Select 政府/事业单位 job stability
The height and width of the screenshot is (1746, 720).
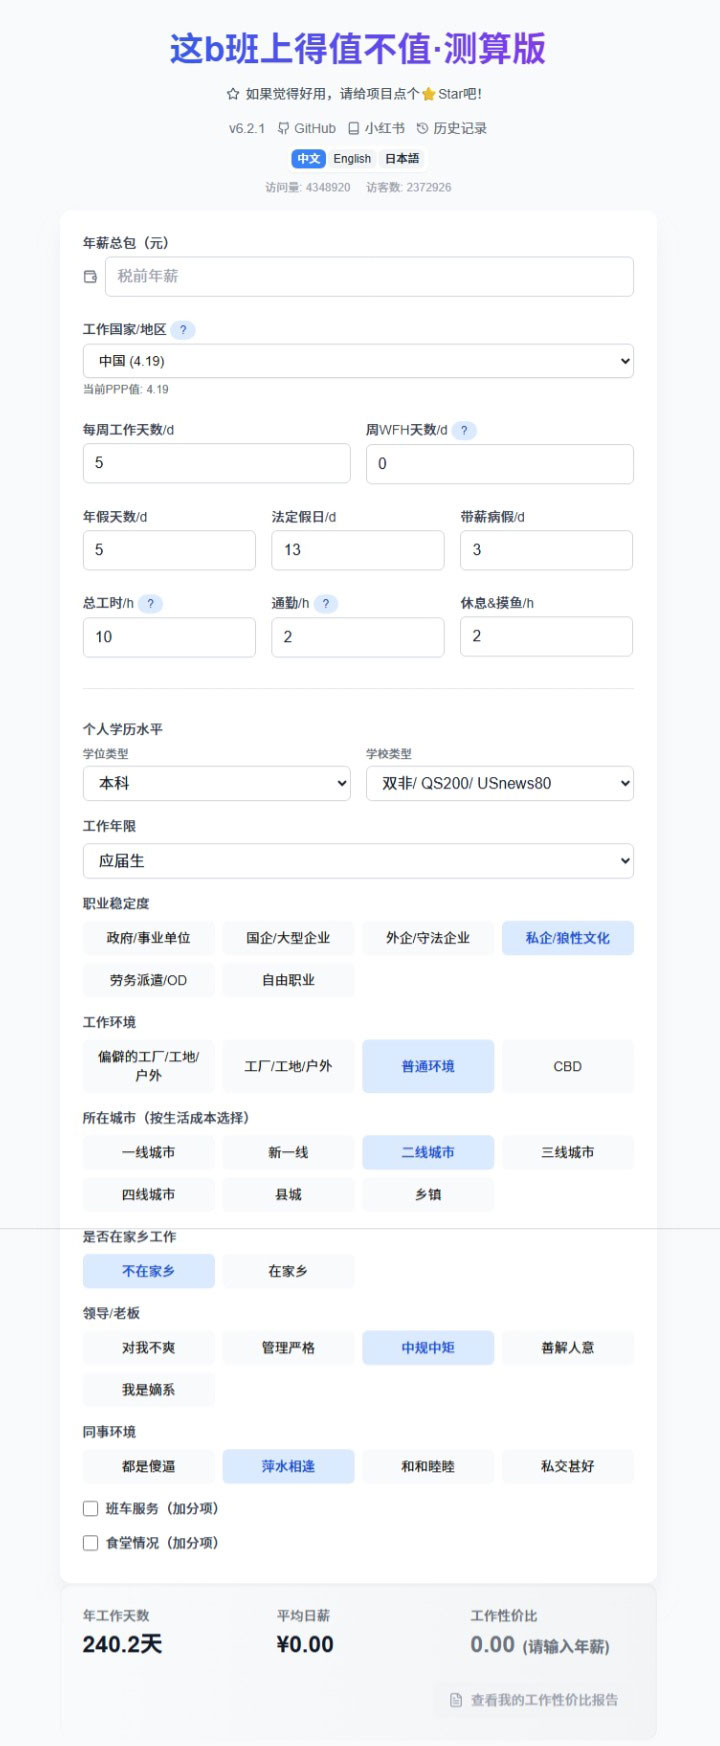(148, 938)
